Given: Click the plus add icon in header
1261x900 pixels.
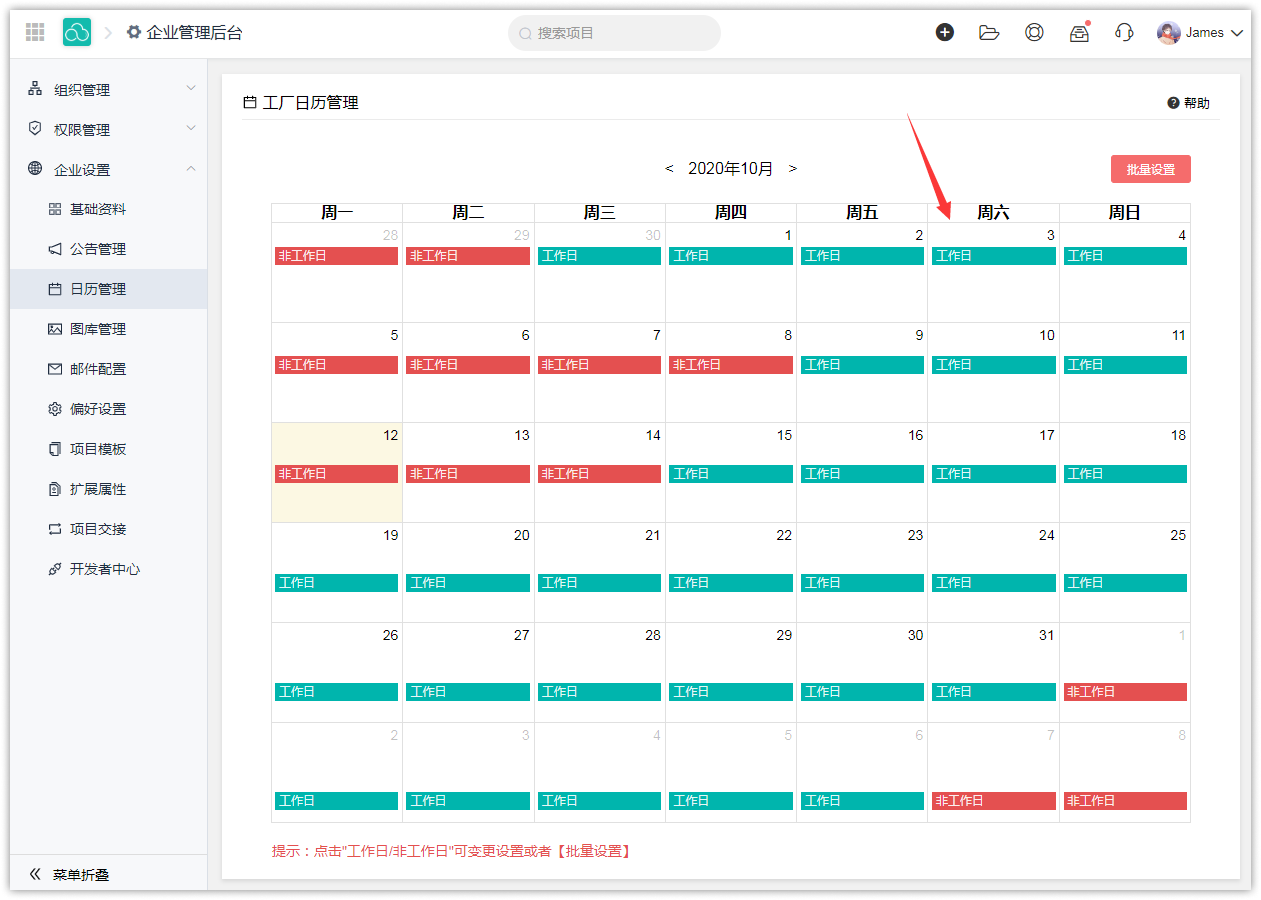Looking at the screenshot, I should [944, 32].
